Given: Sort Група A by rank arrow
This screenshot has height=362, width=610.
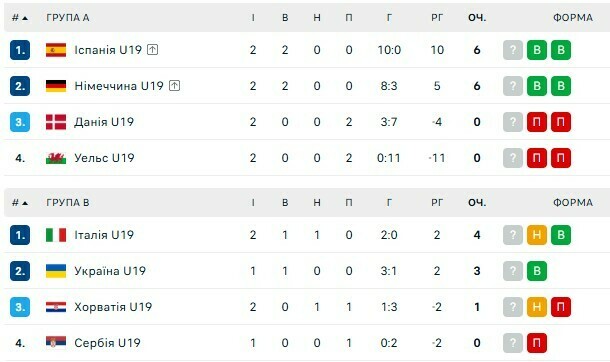Looking at the screenshot, I should coord(25,18).
